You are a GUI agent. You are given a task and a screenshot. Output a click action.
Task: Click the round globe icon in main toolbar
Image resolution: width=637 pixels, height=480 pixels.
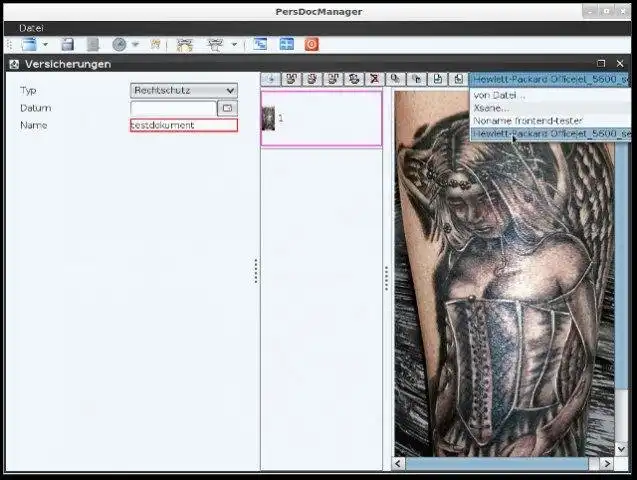[x=119, y=44]
